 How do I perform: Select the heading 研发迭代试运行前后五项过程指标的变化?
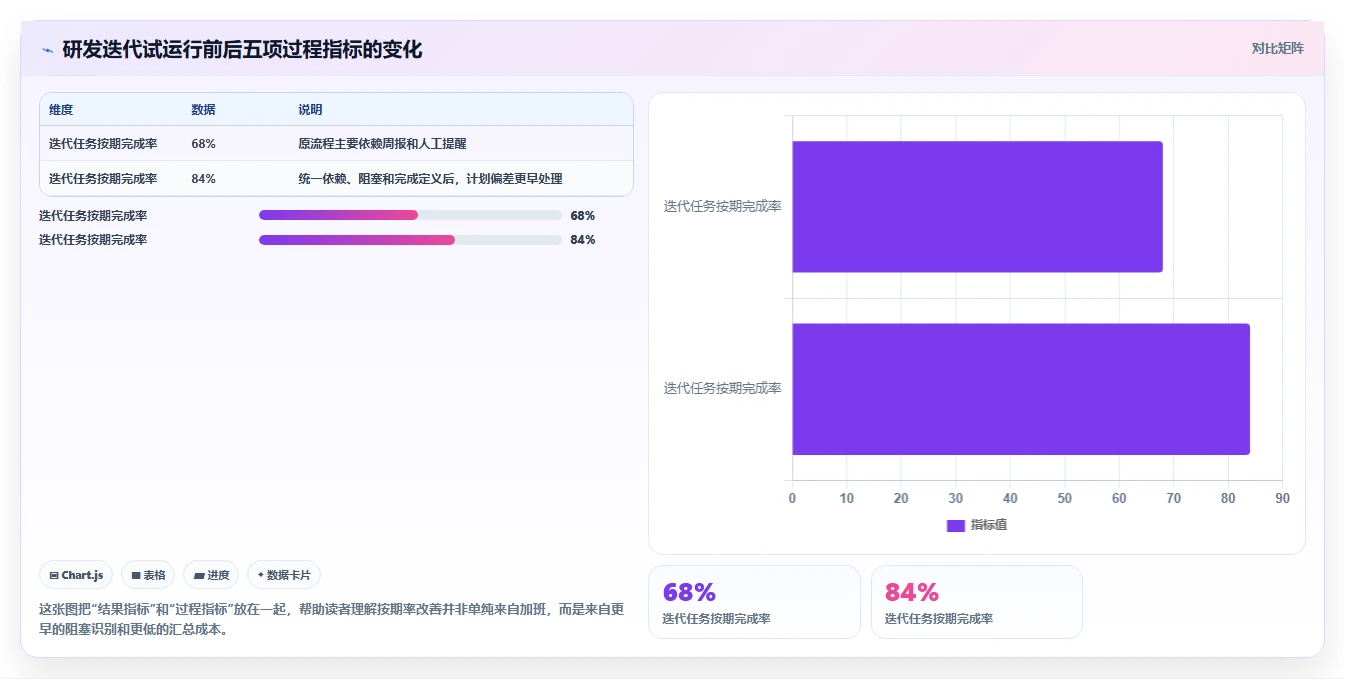[242, 49]
